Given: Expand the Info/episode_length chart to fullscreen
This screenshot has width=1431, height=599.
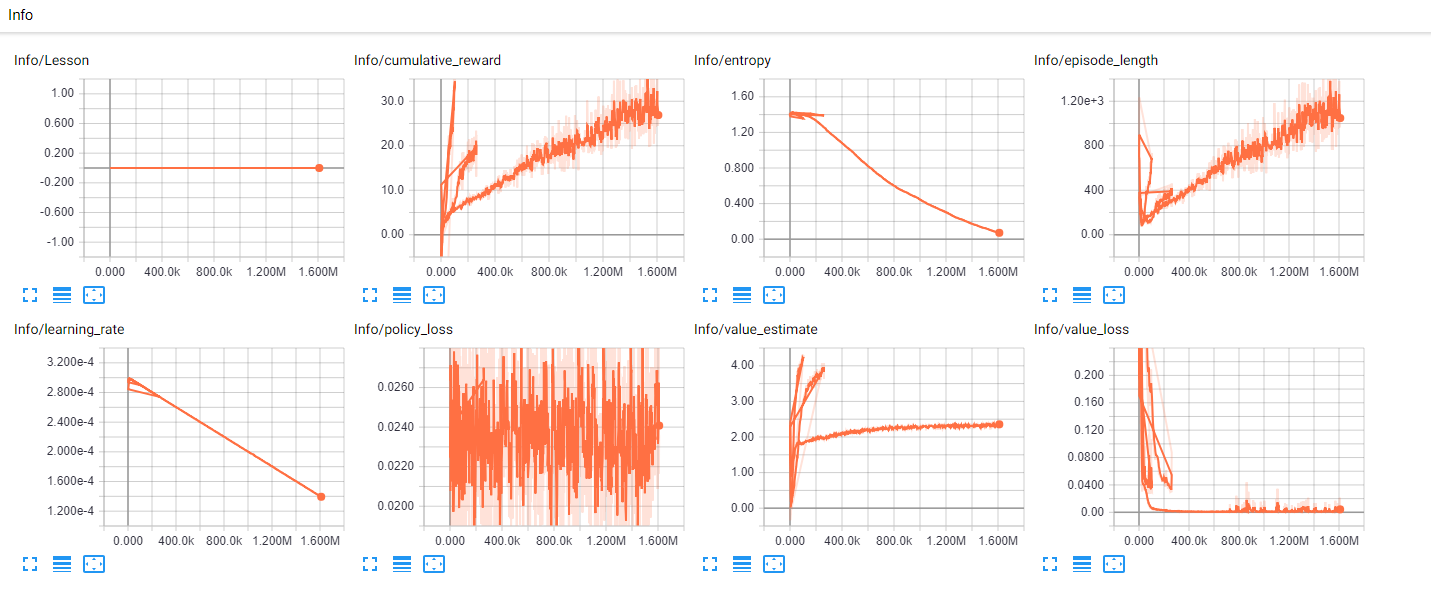Looking at the screenshot, I should coord(1049,295).
